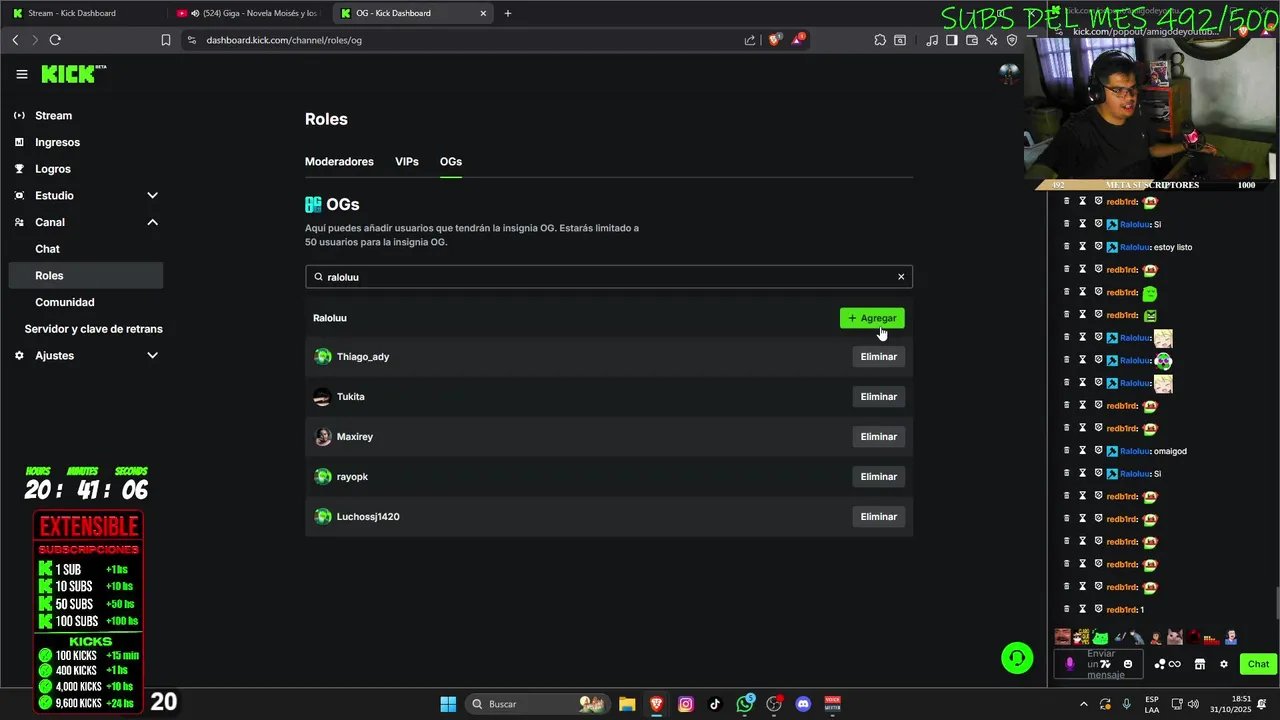Open the Brave playlist music icon
The height and width of the screenshot is (720, 1280).
932,40
